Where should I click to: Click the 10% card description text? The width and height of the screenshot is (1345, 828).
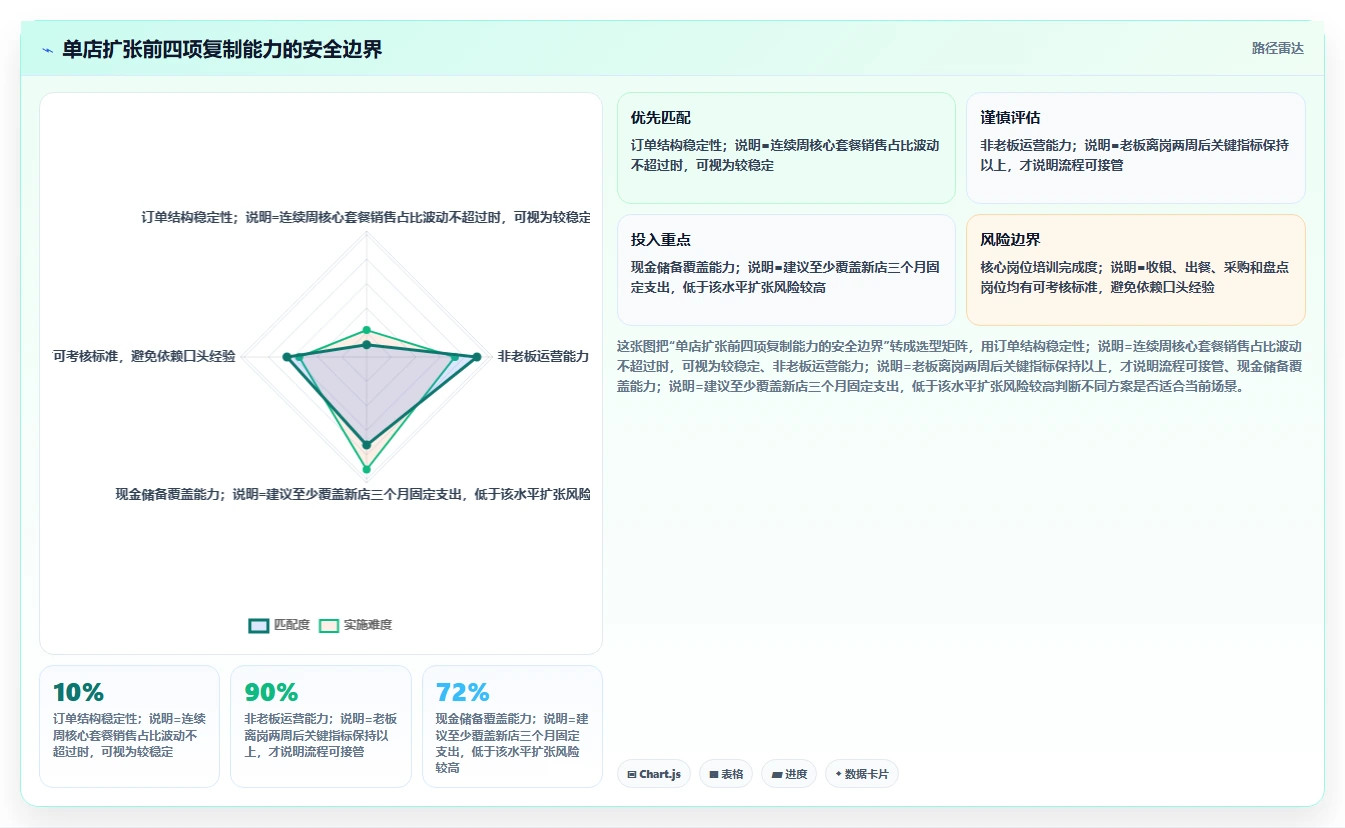129,735
